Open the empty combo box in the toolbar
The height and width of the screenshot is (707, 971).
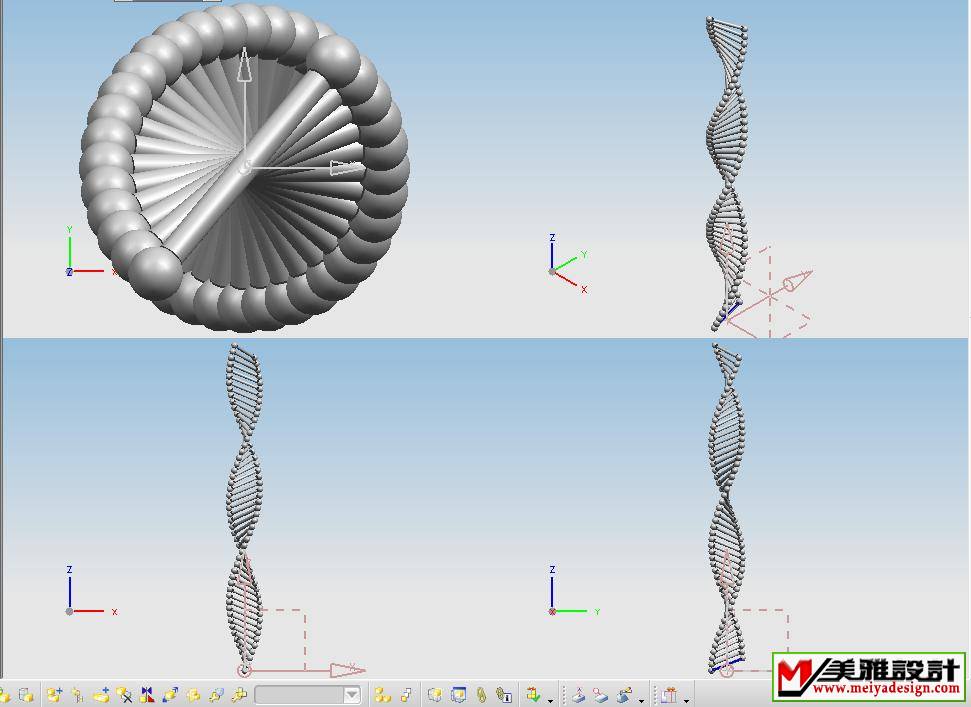[x=308, y=695]
